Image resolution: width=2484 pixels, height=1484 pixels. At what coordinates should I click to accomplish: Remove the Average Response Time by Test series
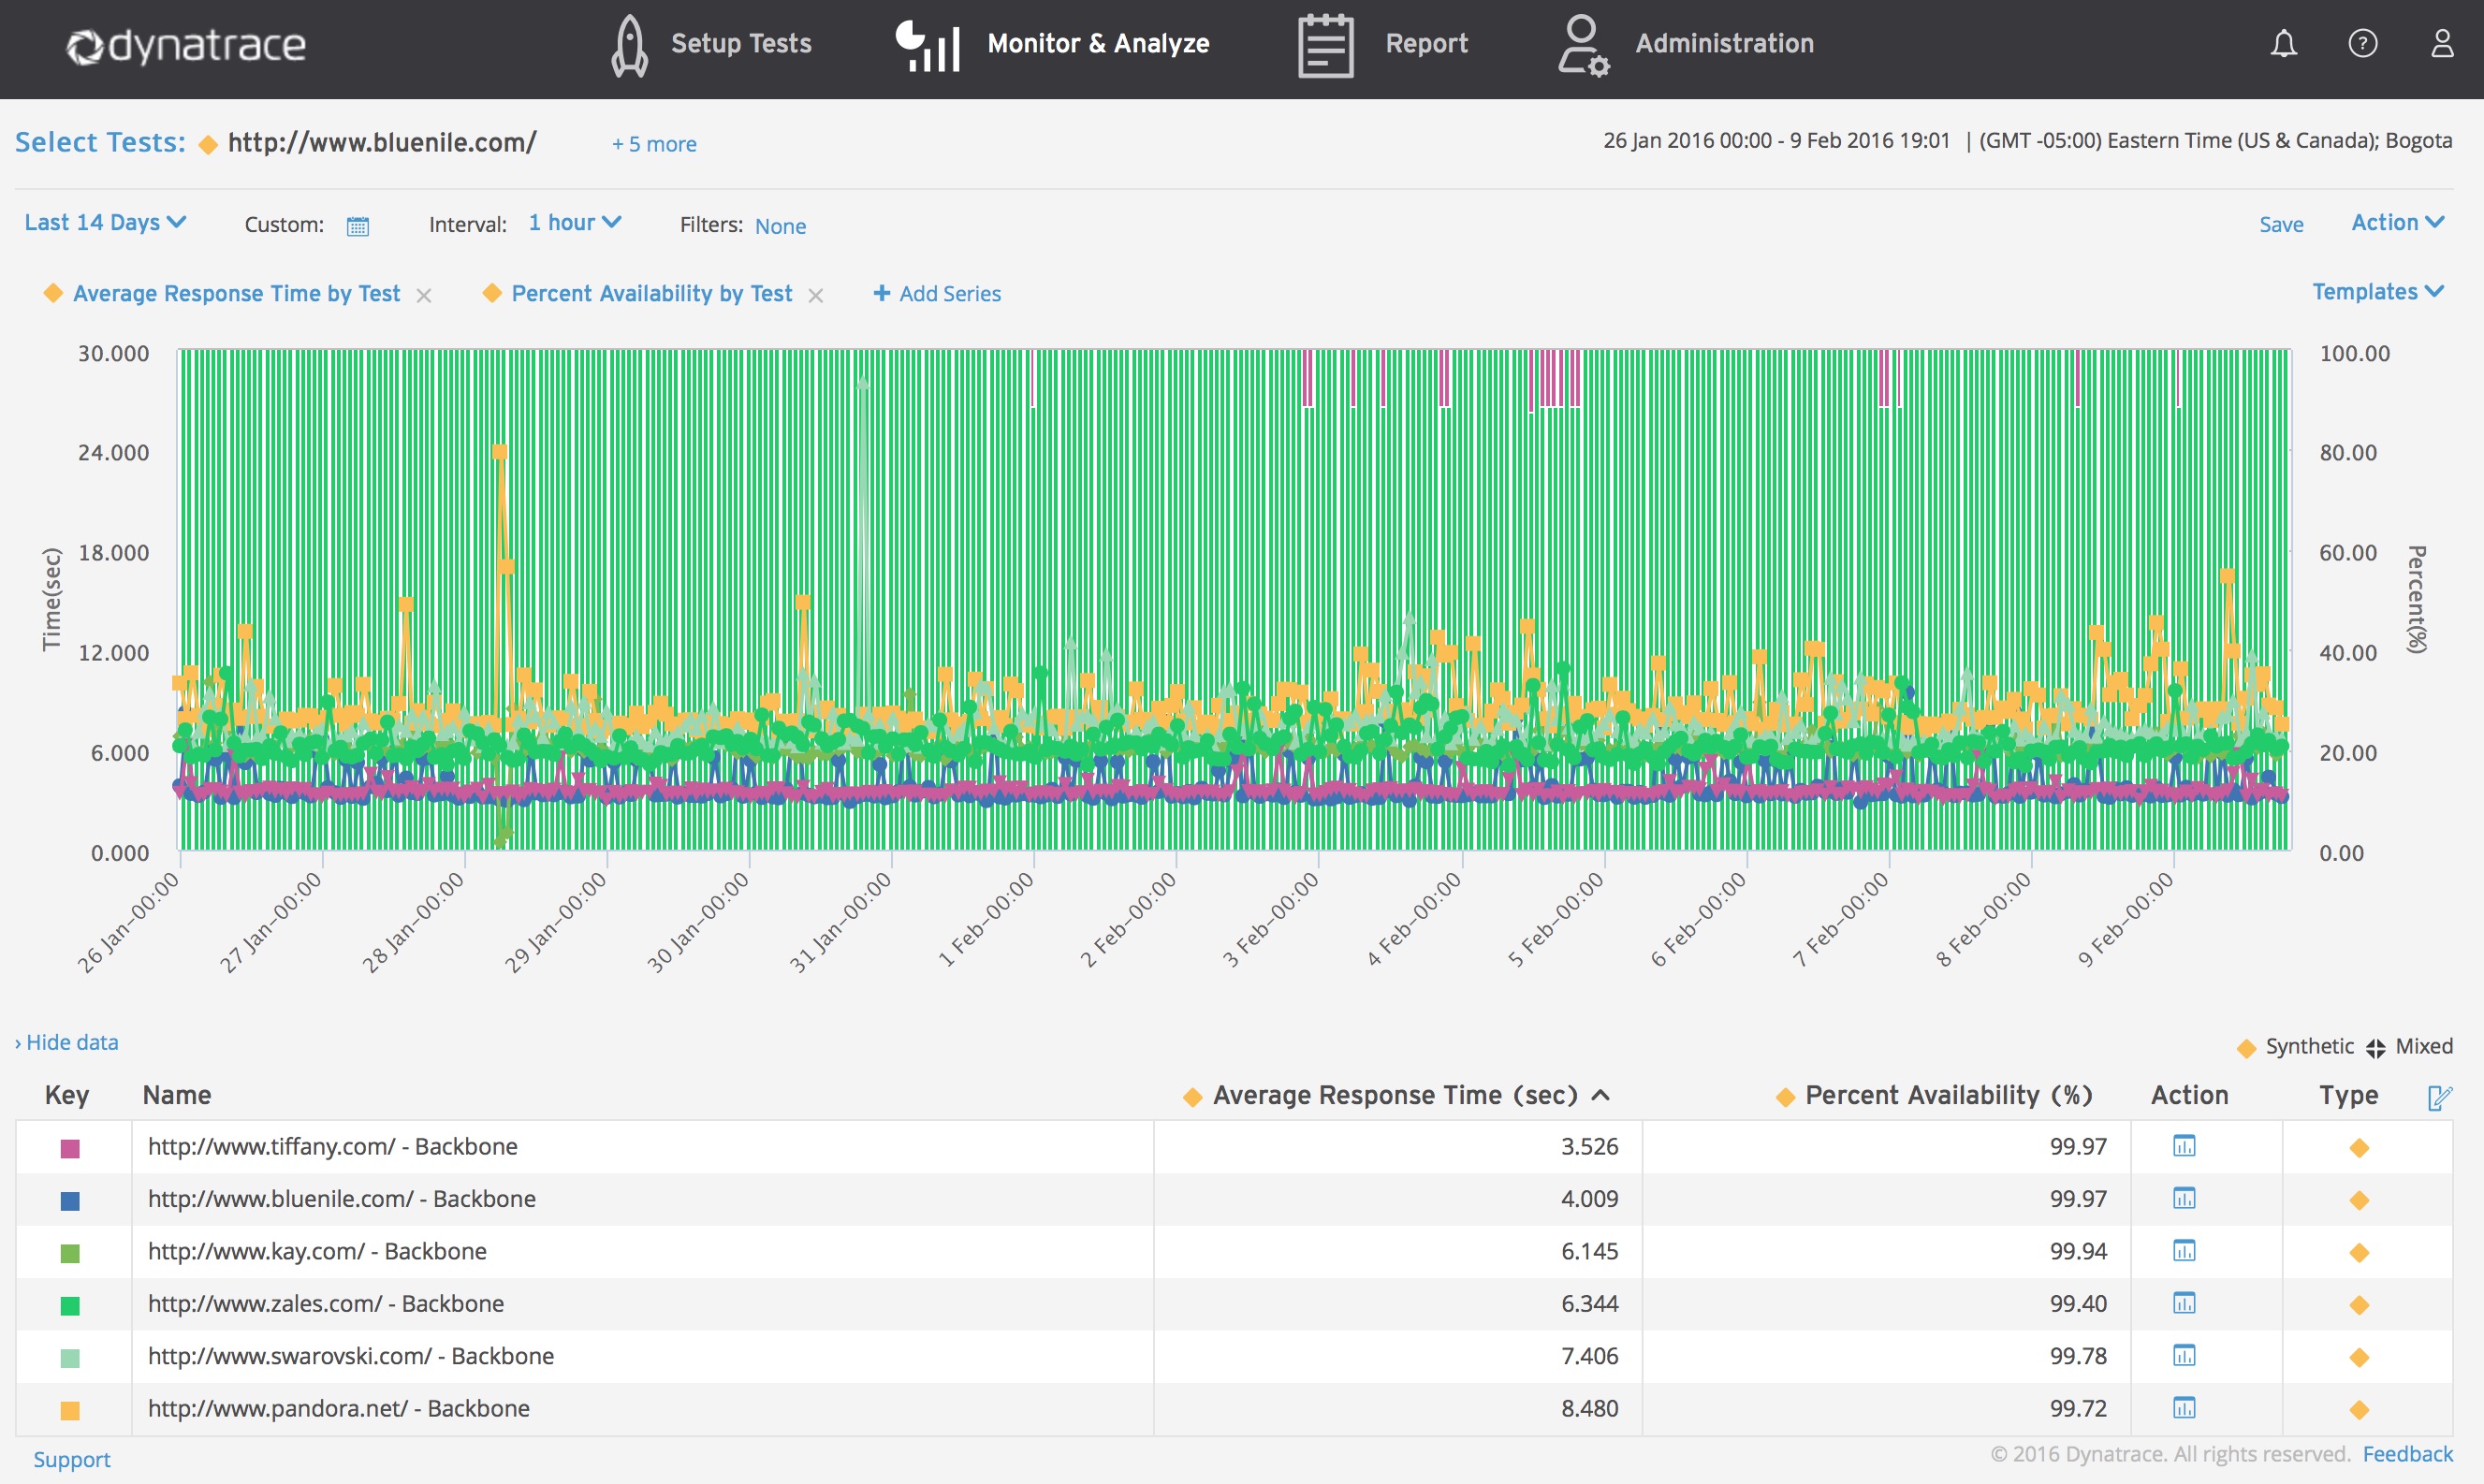(424, 295)
